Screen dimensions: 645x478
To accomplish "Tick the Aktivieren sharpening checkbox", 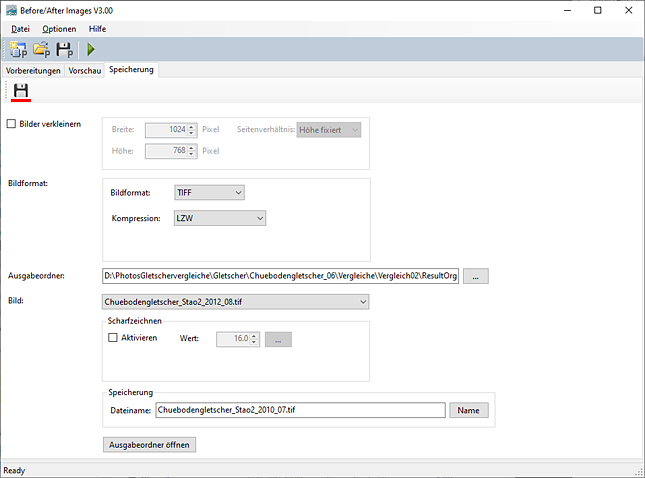I will point(112,338).
